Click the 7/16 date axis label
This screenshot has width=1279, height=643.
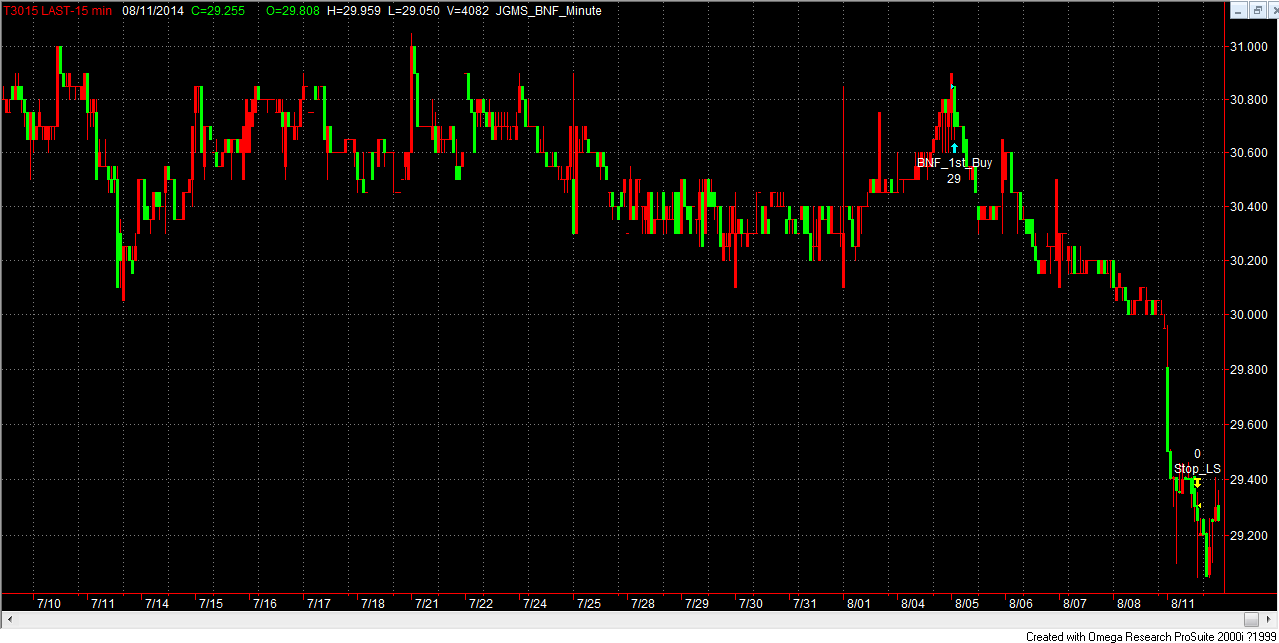[264, 603]
